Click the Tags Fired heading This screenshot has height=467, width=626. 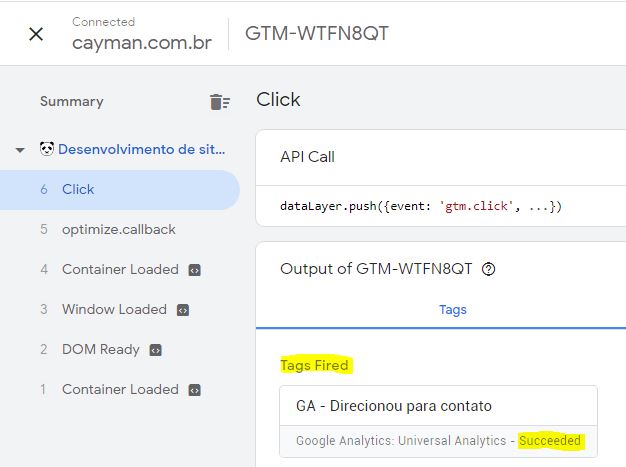pos(314,365)
